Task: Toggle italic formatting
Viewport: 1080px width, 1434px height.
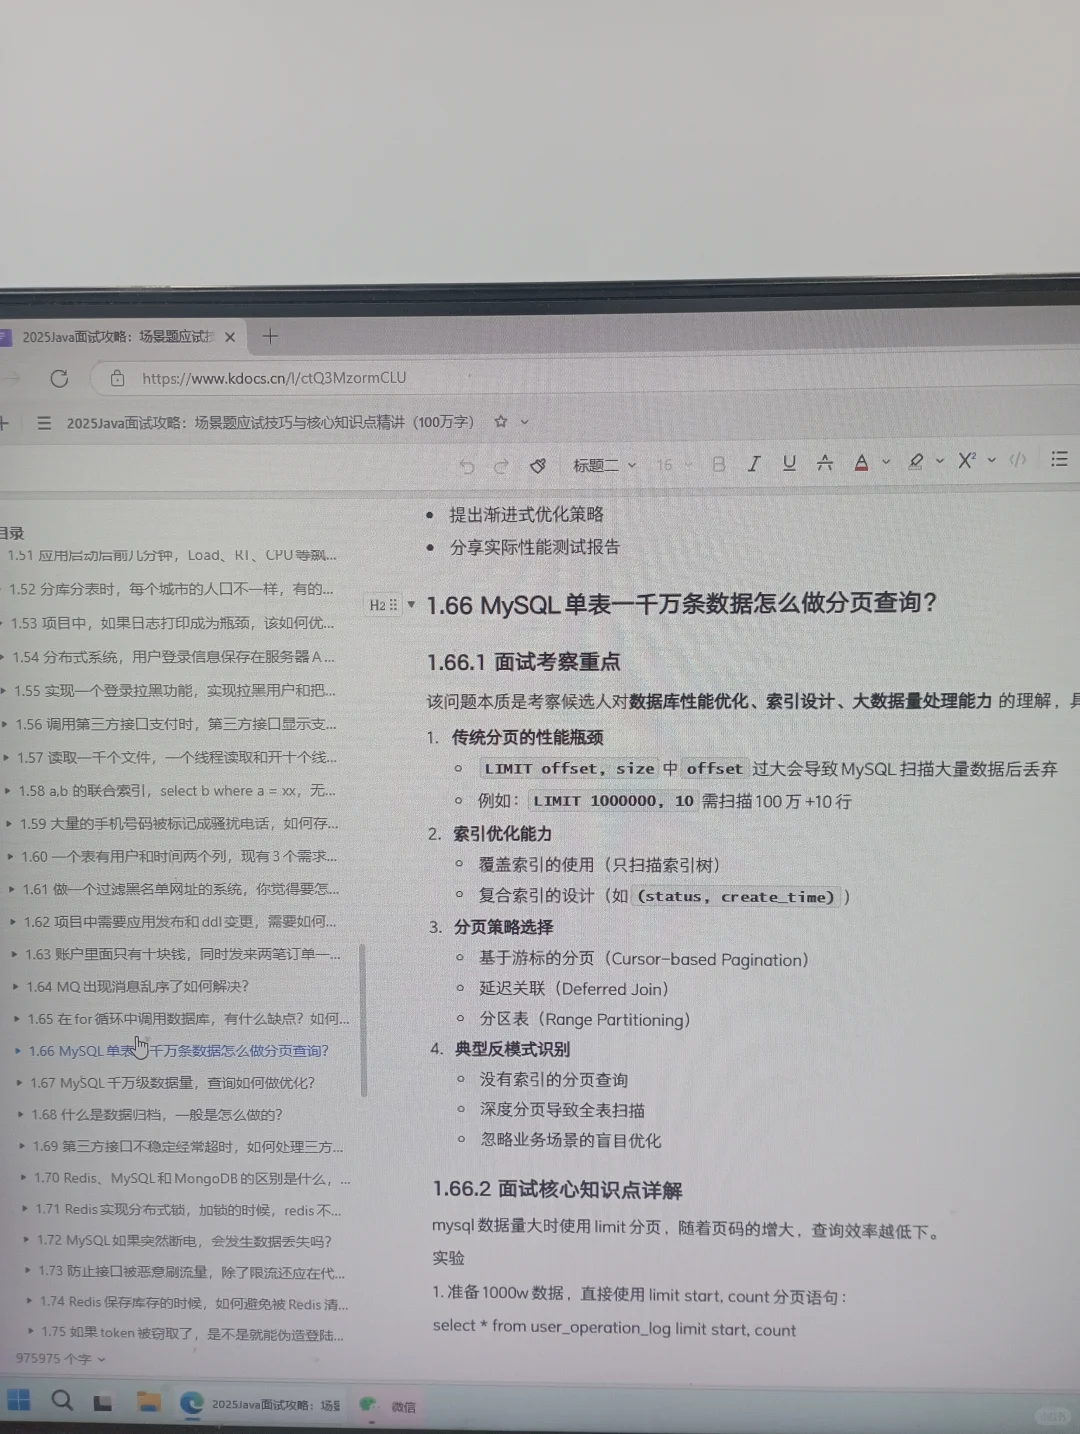Action: pyautogui.click(x=754, y=463)
